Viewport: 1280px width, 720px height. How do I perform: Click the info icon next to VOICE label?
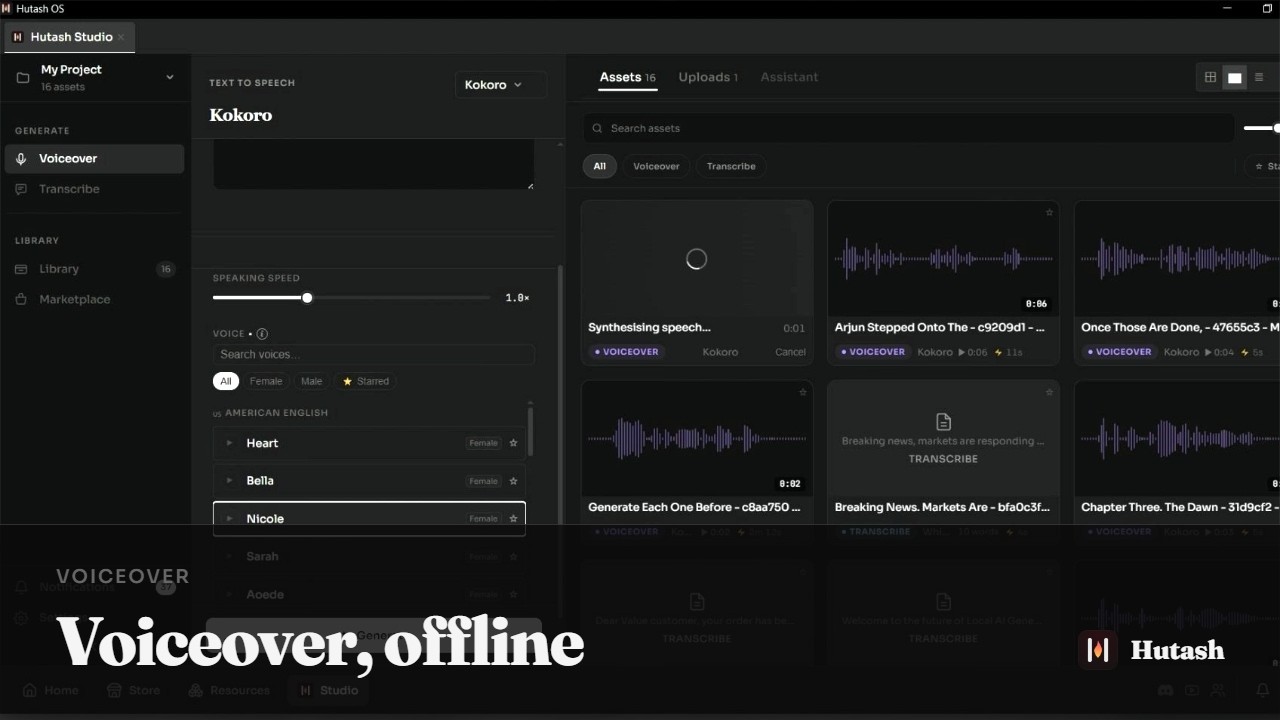click(262, 334)
